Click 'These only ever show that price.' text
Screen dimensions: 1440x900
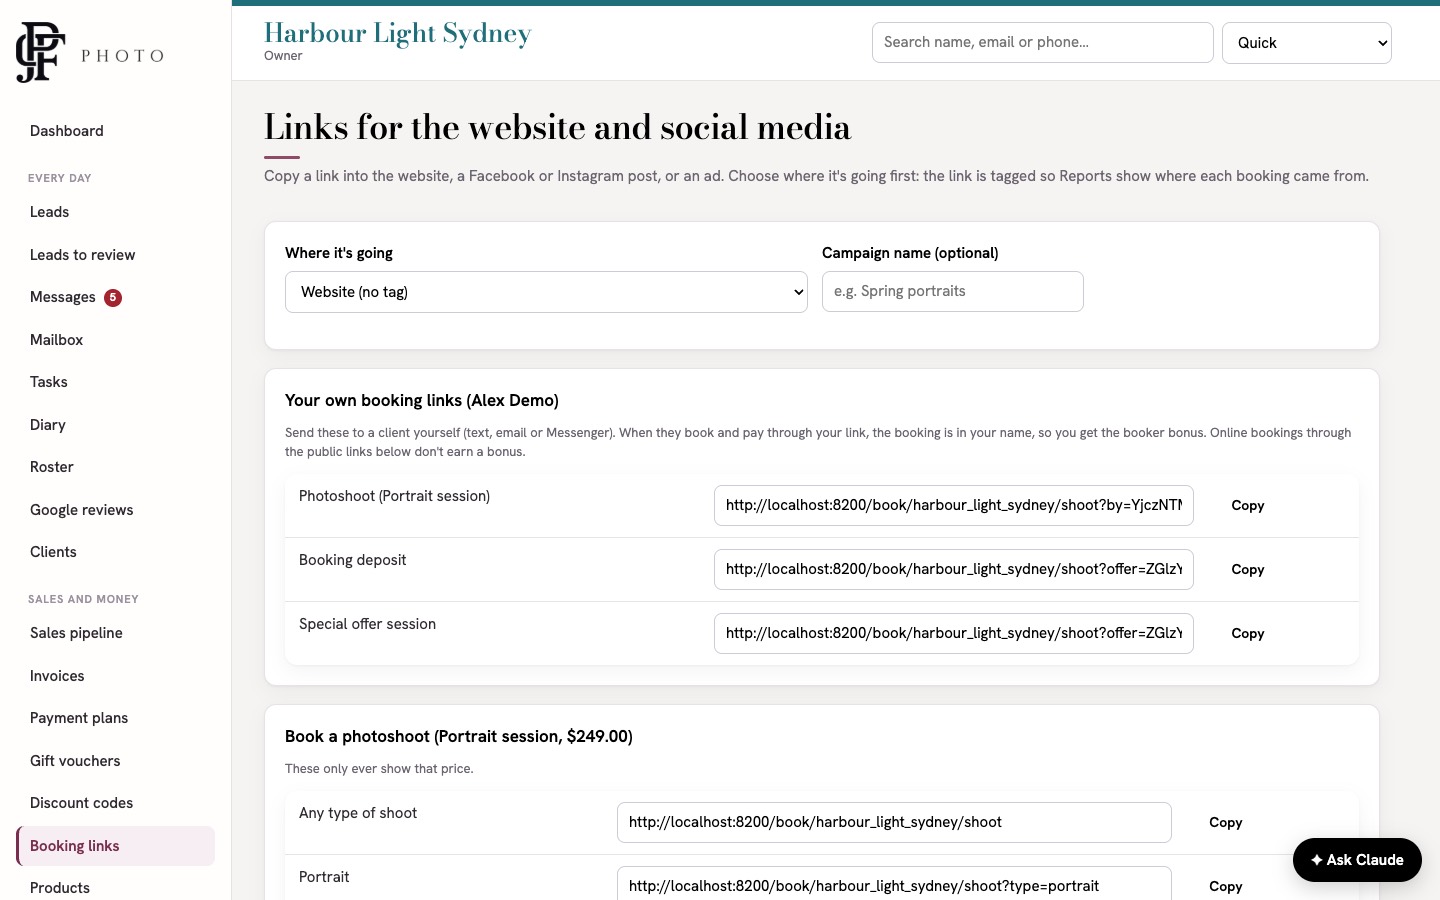pos(379,769)
